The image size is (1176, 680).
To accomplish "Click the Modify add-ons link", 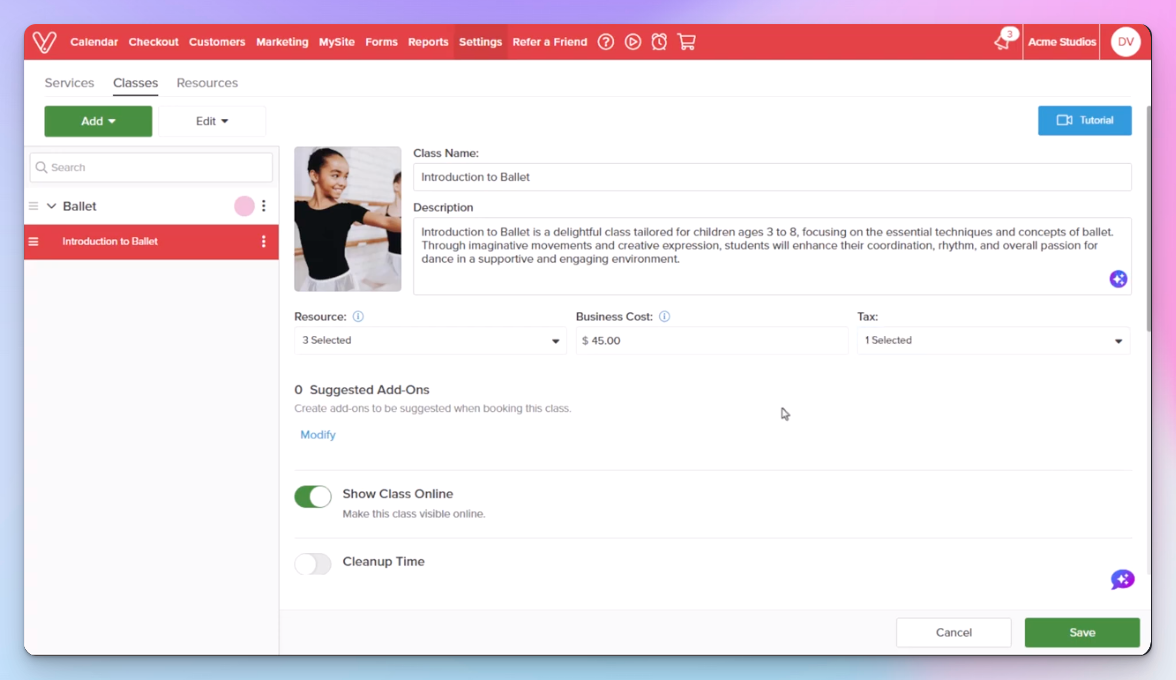I will (318, 435).
